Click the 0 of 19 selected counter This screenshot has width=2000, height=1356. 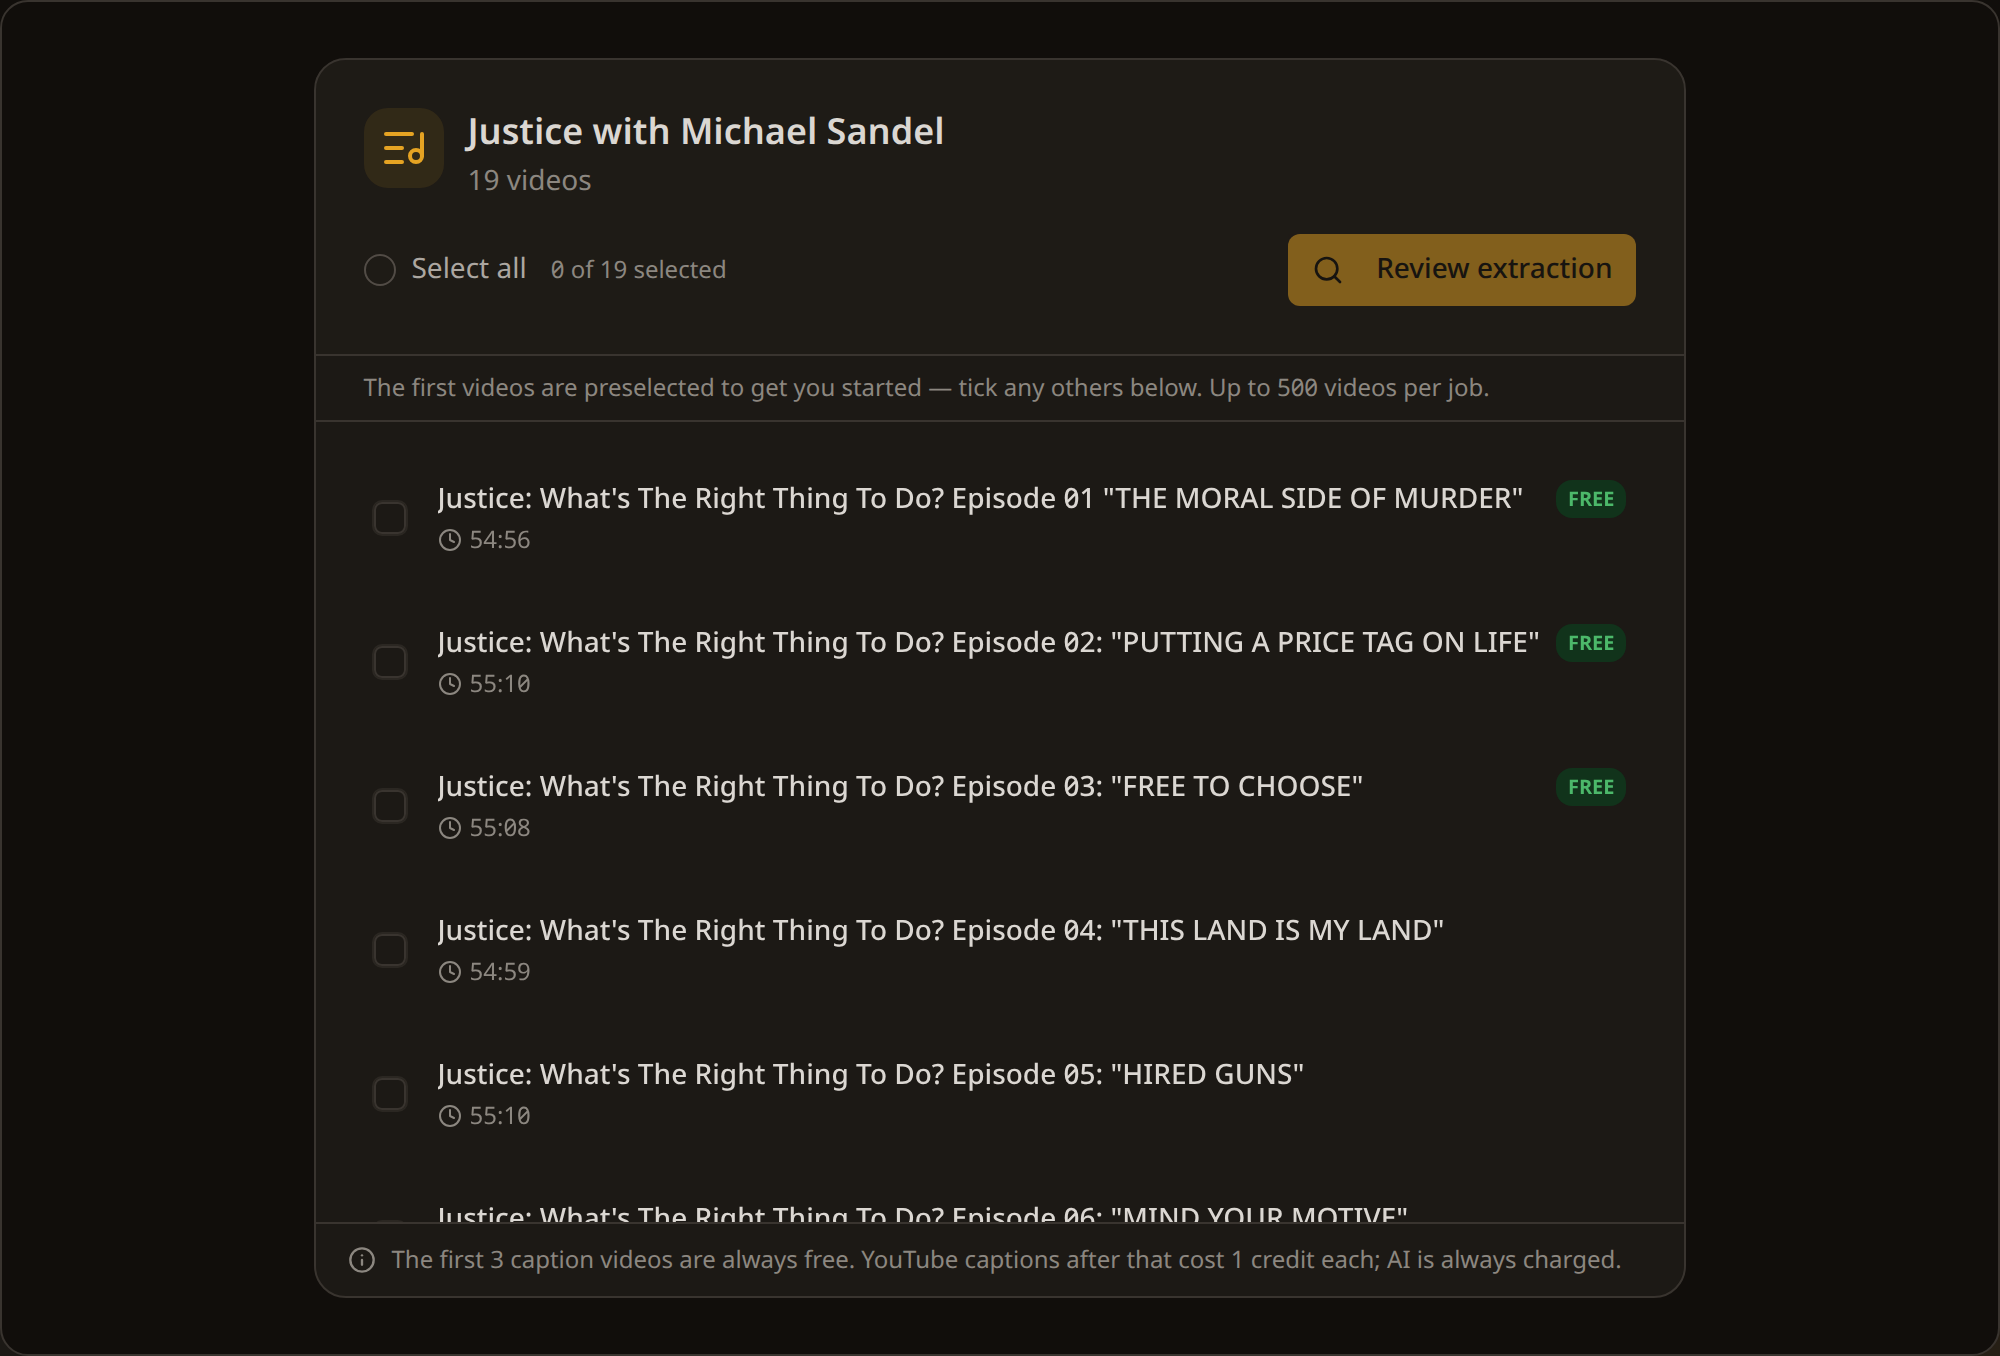click(638, 270)
